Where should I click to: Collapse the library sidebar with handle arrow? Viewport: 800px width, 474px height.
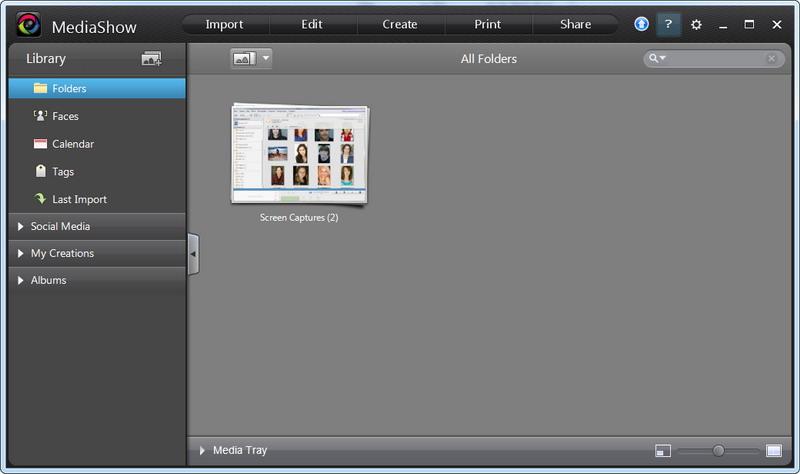(x=193, y=254)
